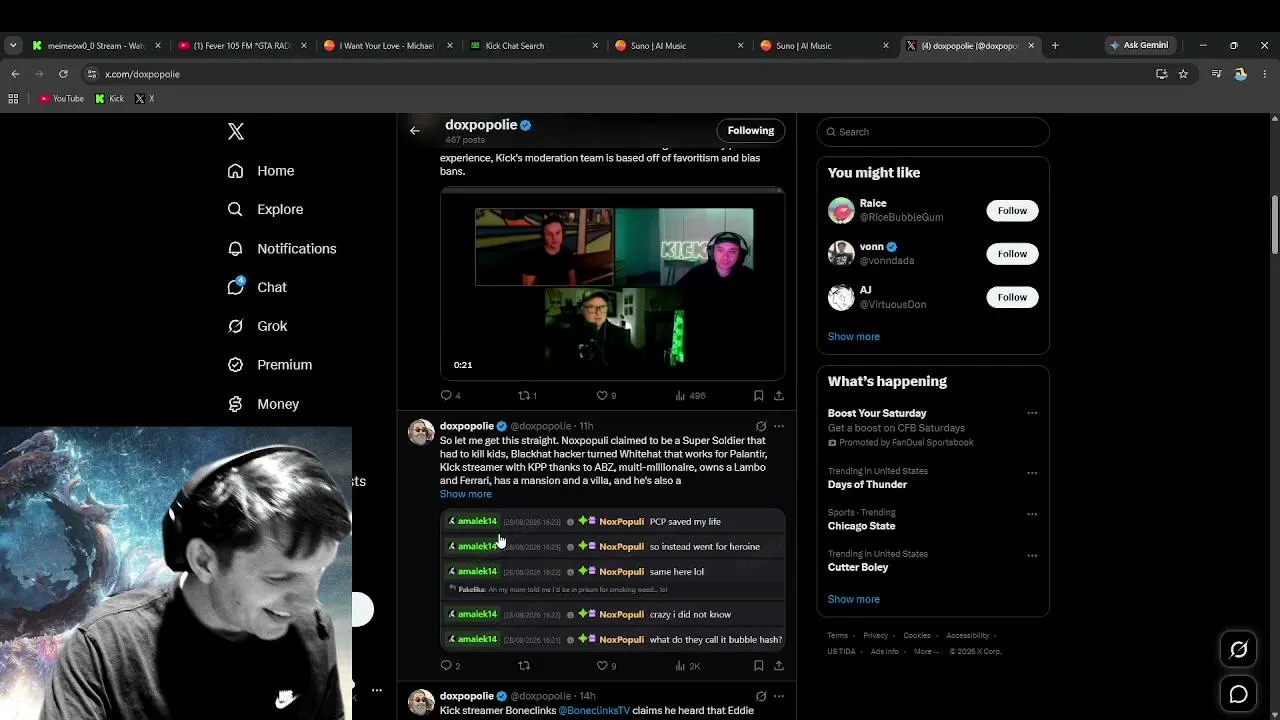Show more trends under What's happening
This screenshot has width=1280, height=720.
(854, 599)
